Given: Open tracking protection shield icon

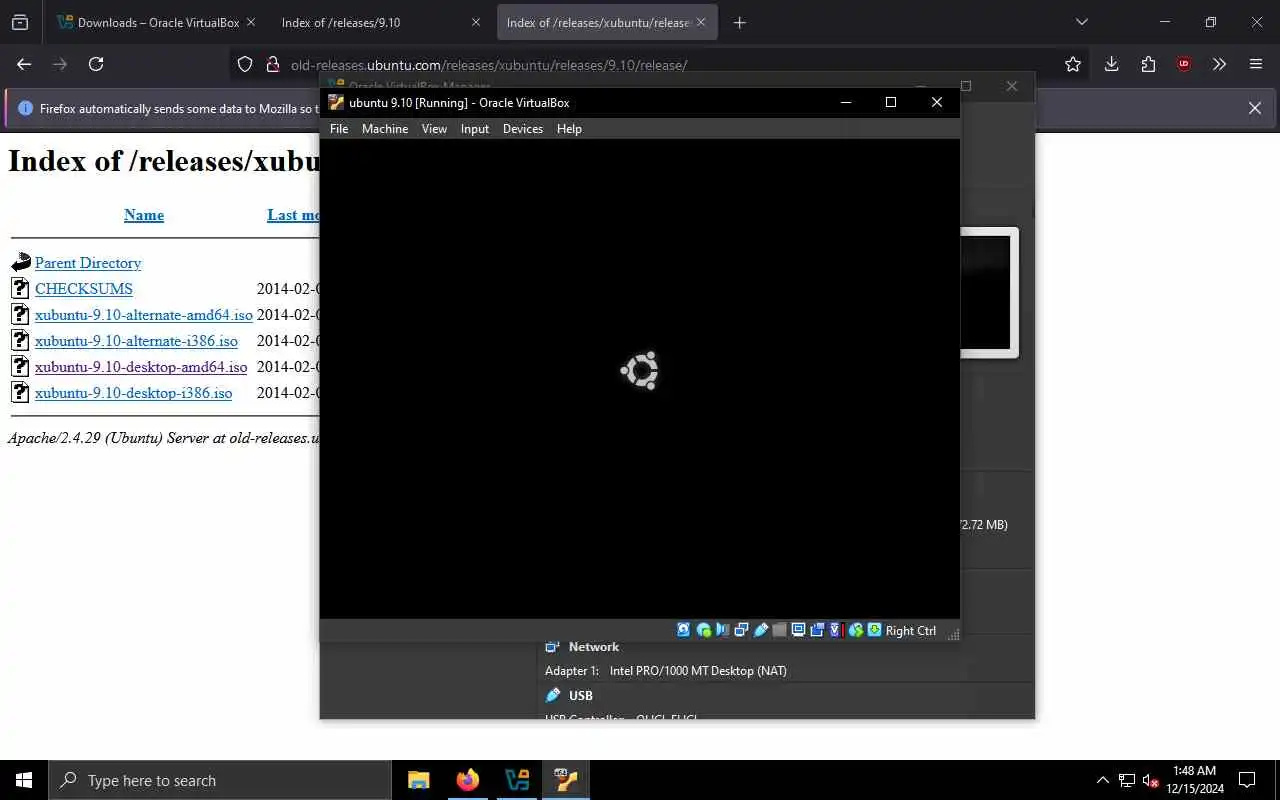Looking at the screenshot, I should click(x=245, y=64).
